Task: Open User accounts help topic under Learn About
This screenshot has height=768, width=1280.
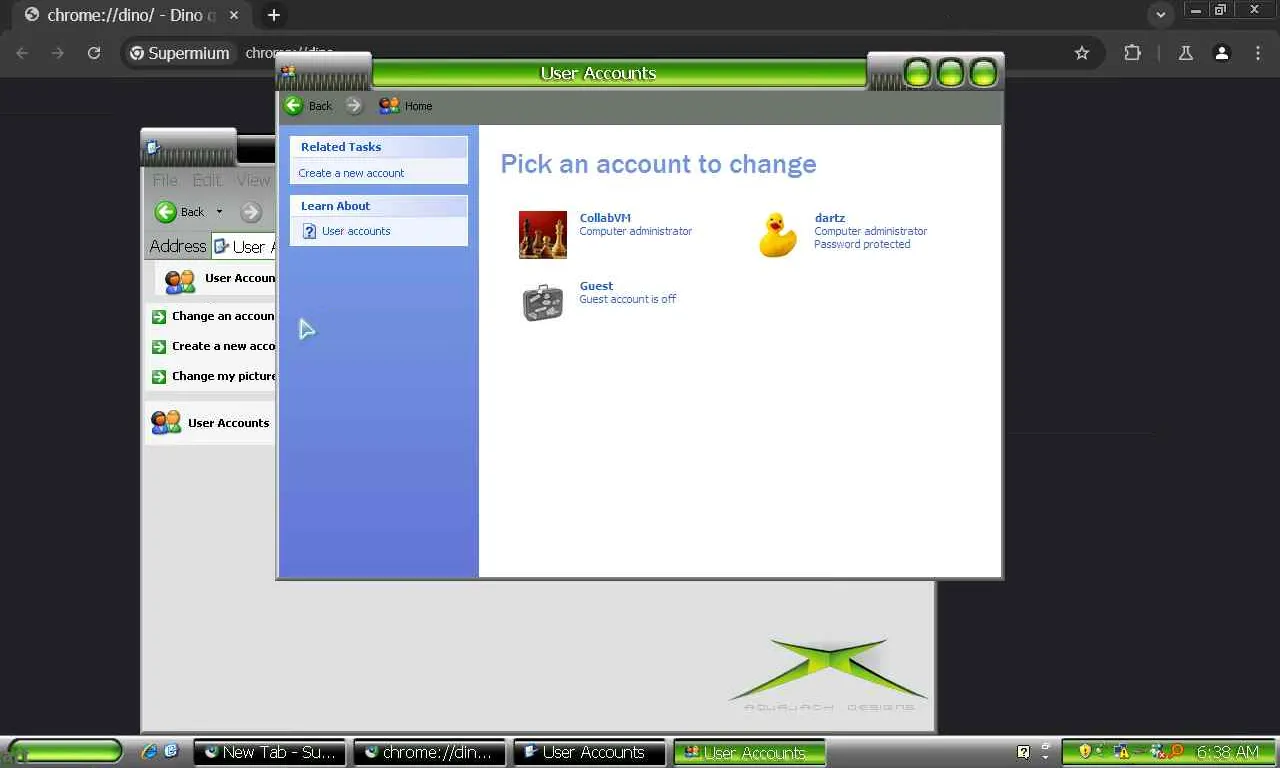Action: coord(356,231)
